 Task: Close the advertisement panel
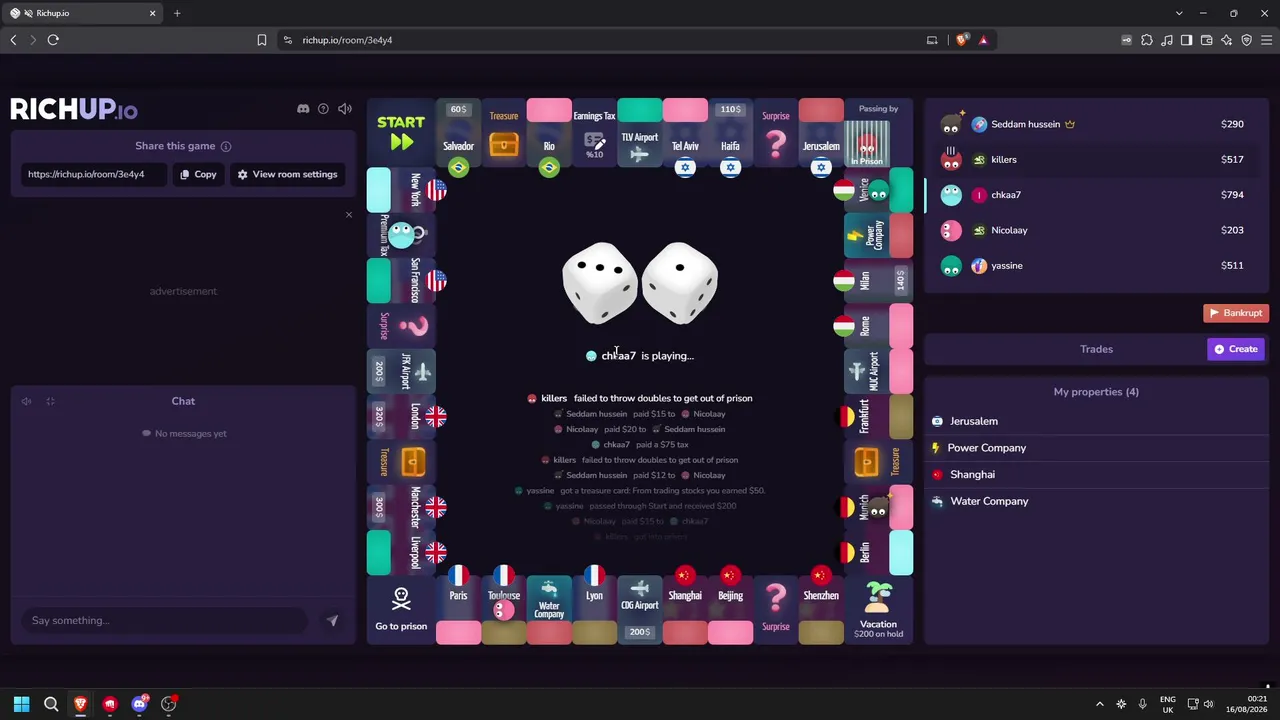(349, 215)
